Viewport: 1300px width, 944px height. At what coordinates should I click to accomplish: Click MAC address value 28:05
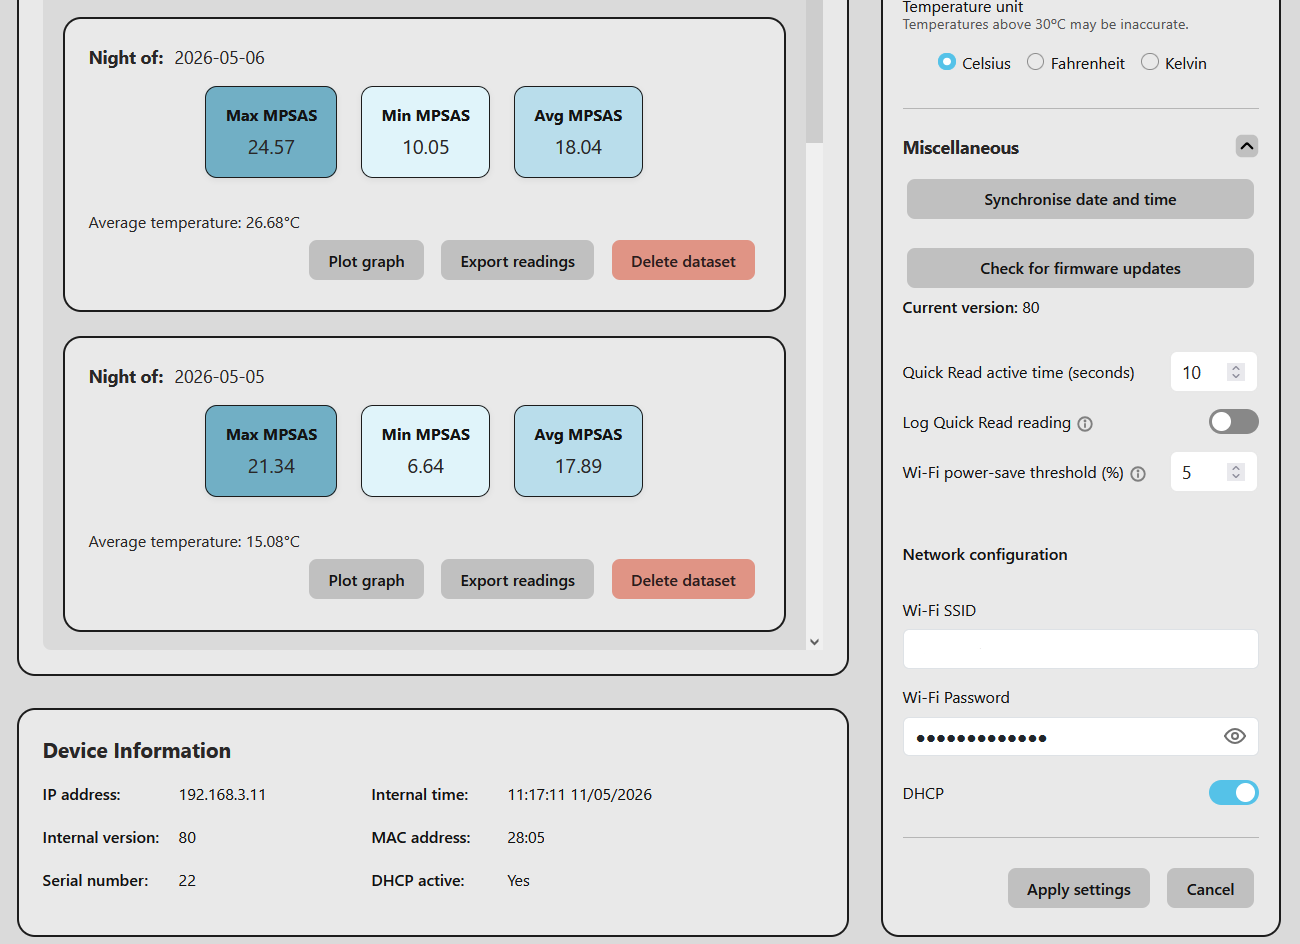pos(526,838)
